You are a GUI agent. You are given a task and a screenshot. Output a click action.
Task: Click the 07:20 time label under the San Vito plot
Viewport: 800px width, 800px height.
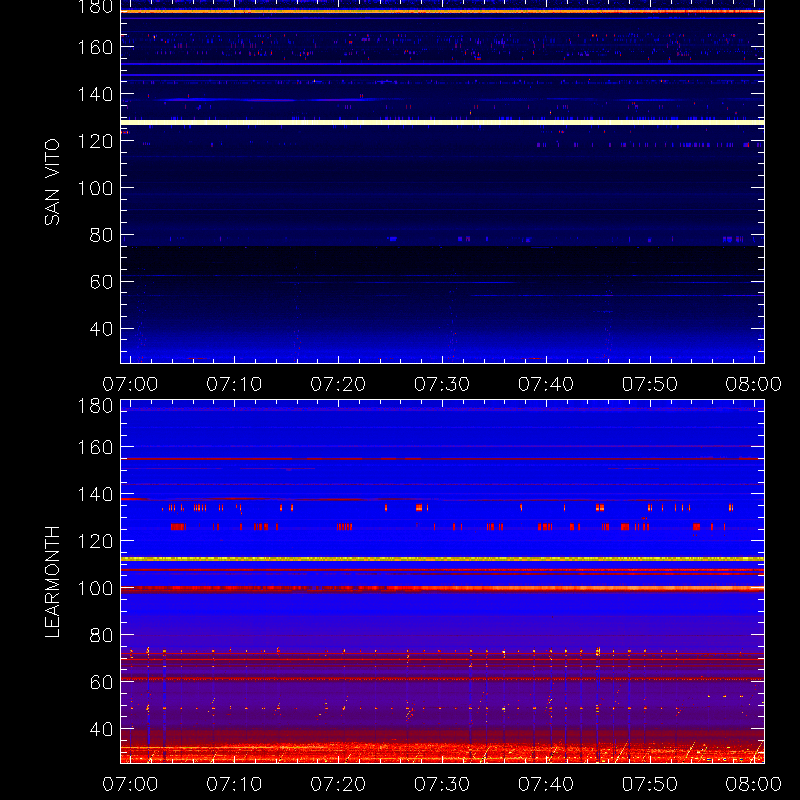coord(338,384)
